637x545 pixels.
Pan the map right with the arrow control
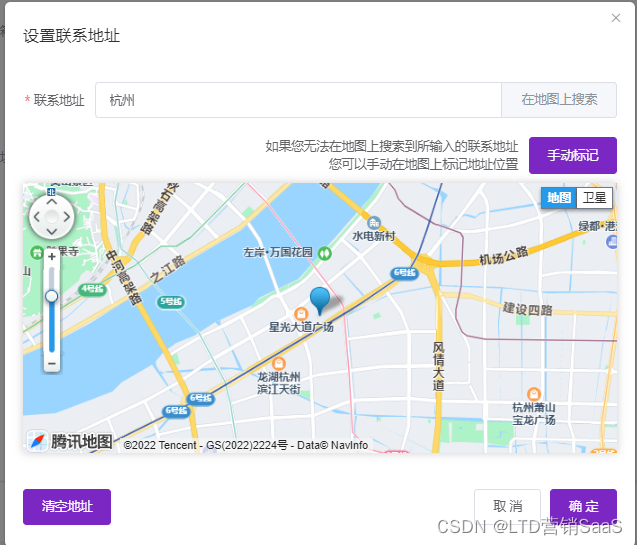tap(67, 217)
